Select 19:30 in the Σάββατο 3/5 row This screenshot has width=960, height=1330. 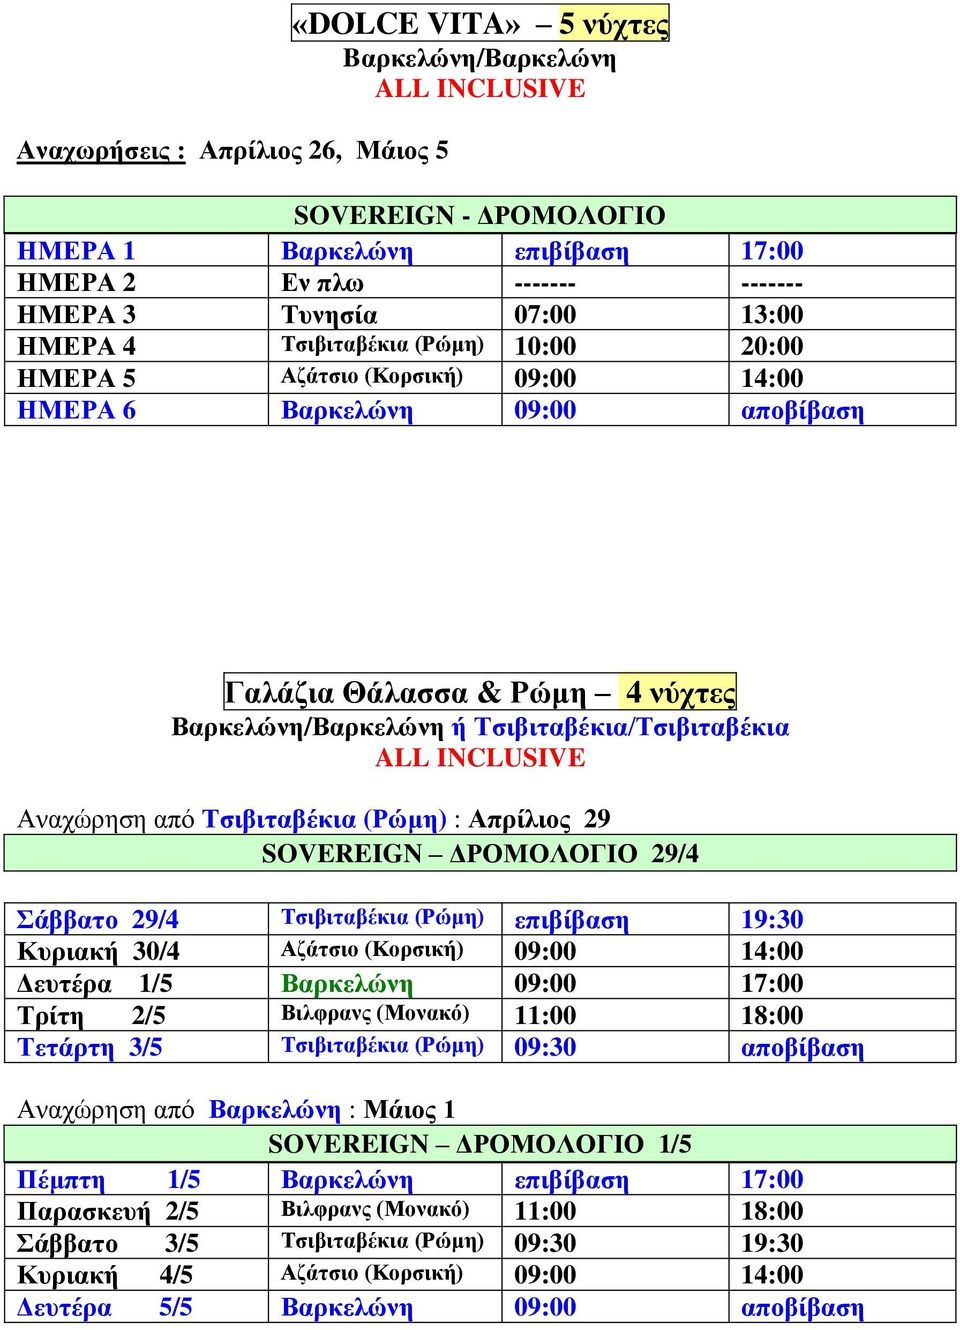(x=772, y=1244)
